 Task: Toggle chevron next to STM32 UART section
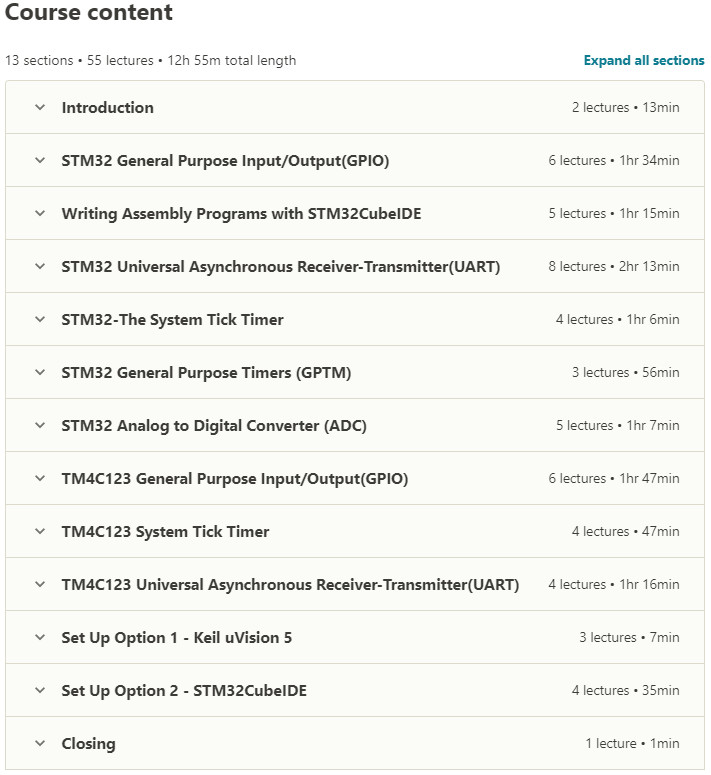40,267
